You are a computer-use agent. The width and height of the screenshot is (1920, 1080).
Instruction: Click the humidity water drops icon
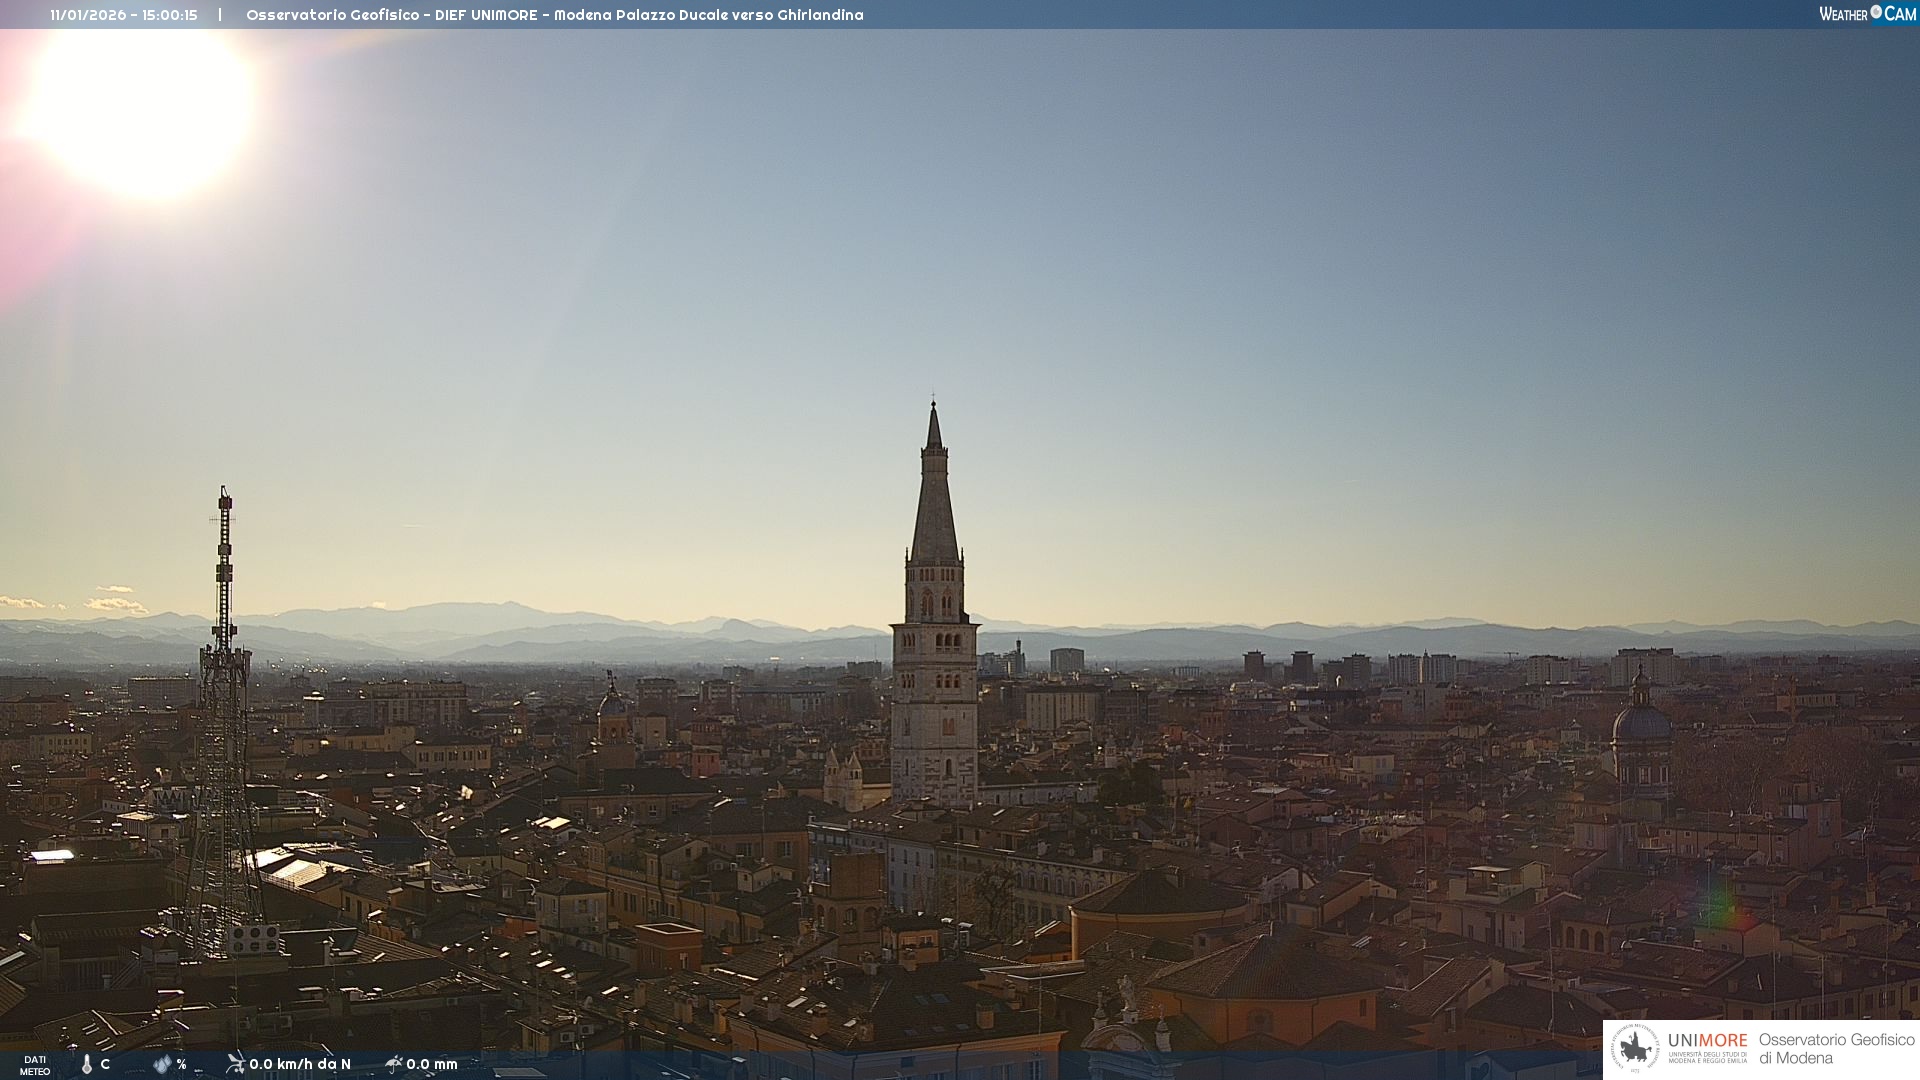point(162,1064)
